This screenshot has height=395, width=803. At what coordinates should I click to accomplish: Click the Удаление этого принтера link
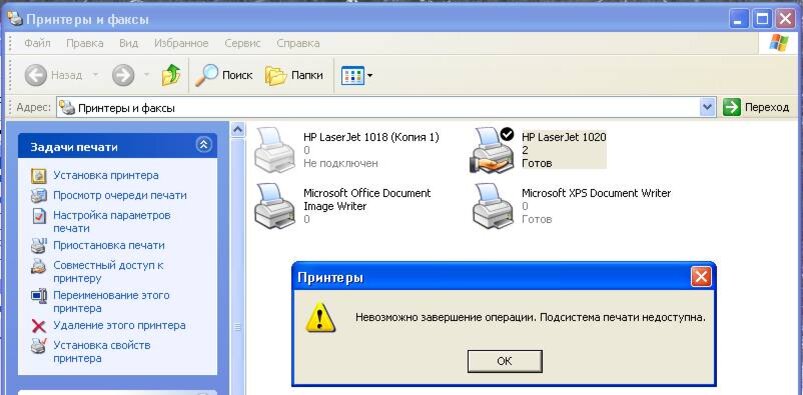tap(119, 325)
